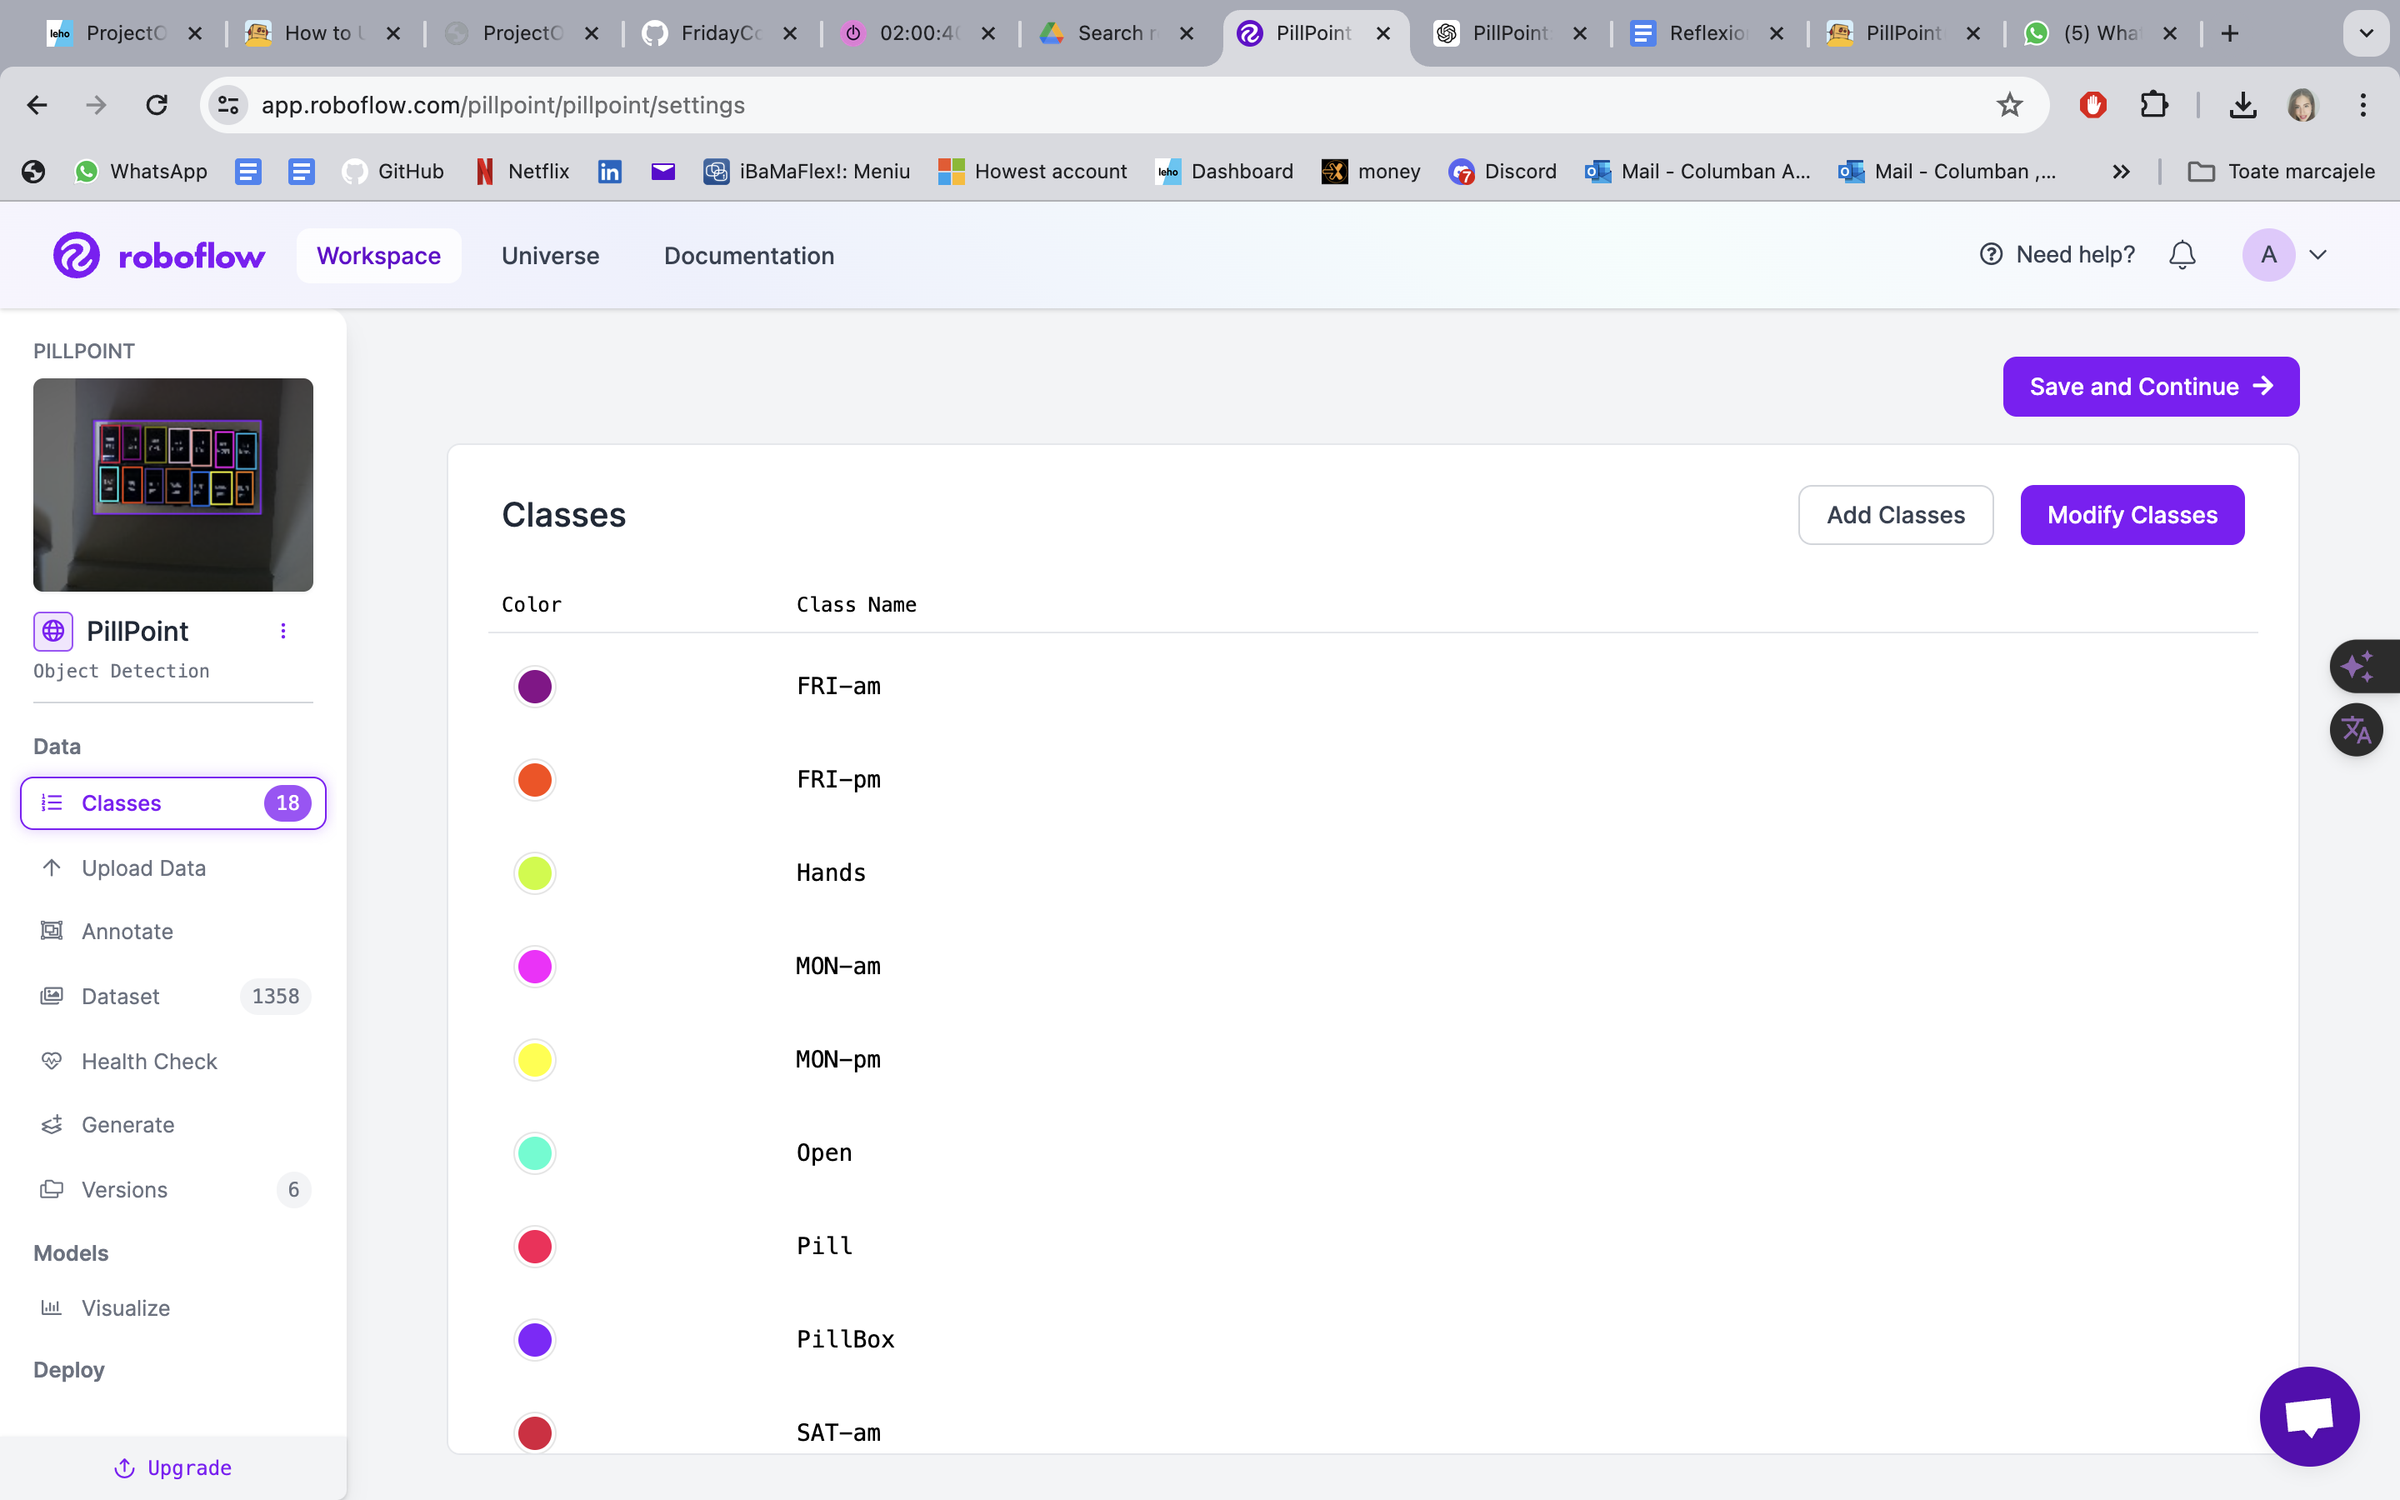
Task: Click the translate floating icon
Action: 2356,730
